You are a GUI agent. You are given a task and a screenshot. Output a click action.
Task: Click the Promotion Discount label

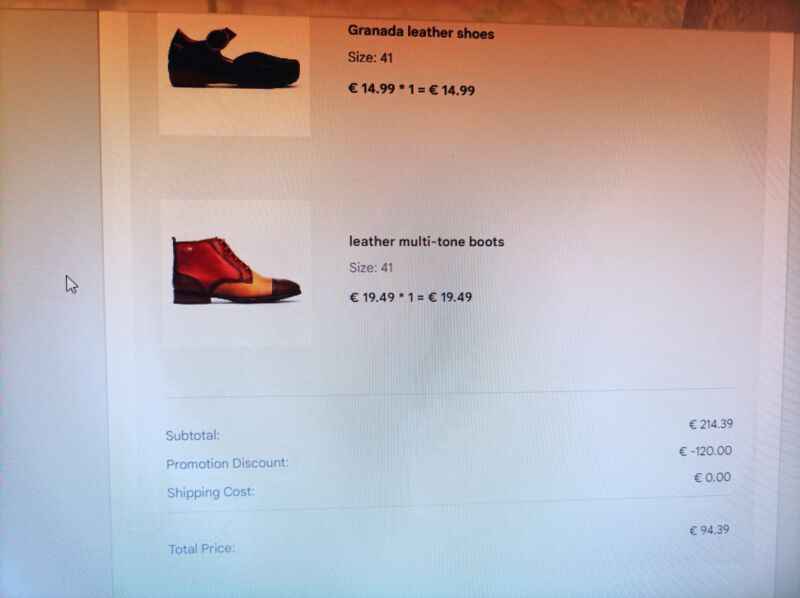[x=228, y=463]
